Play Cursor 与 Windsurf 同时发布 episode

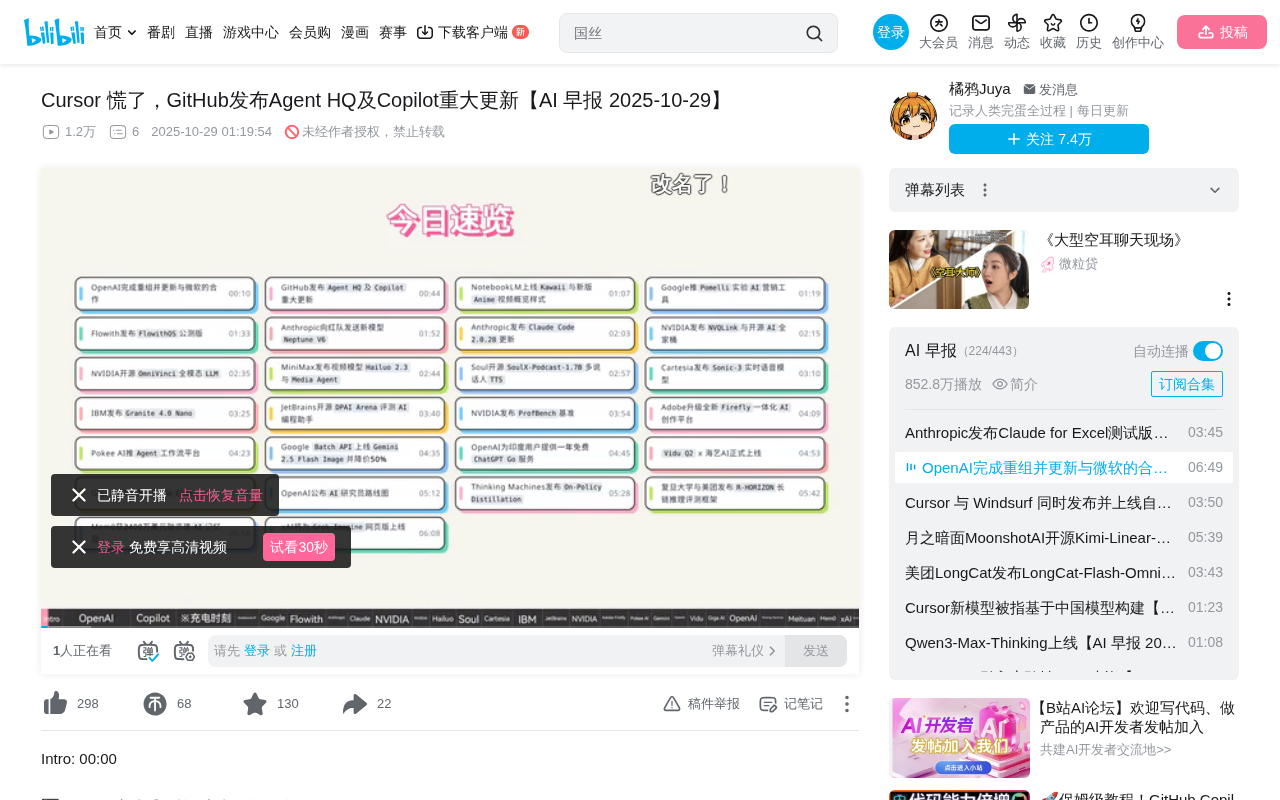[x=1064, y=502]
